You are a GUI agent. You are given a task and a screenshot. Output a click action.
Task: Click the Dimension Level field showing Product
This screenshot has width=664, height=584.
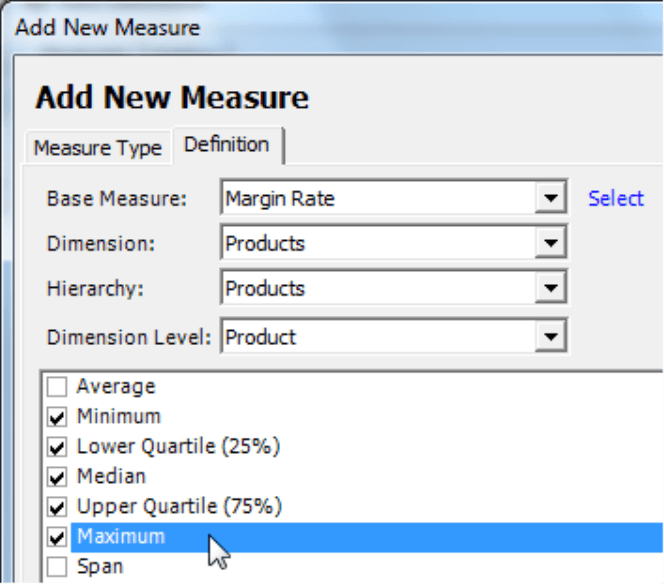click(x=394, y=337)
